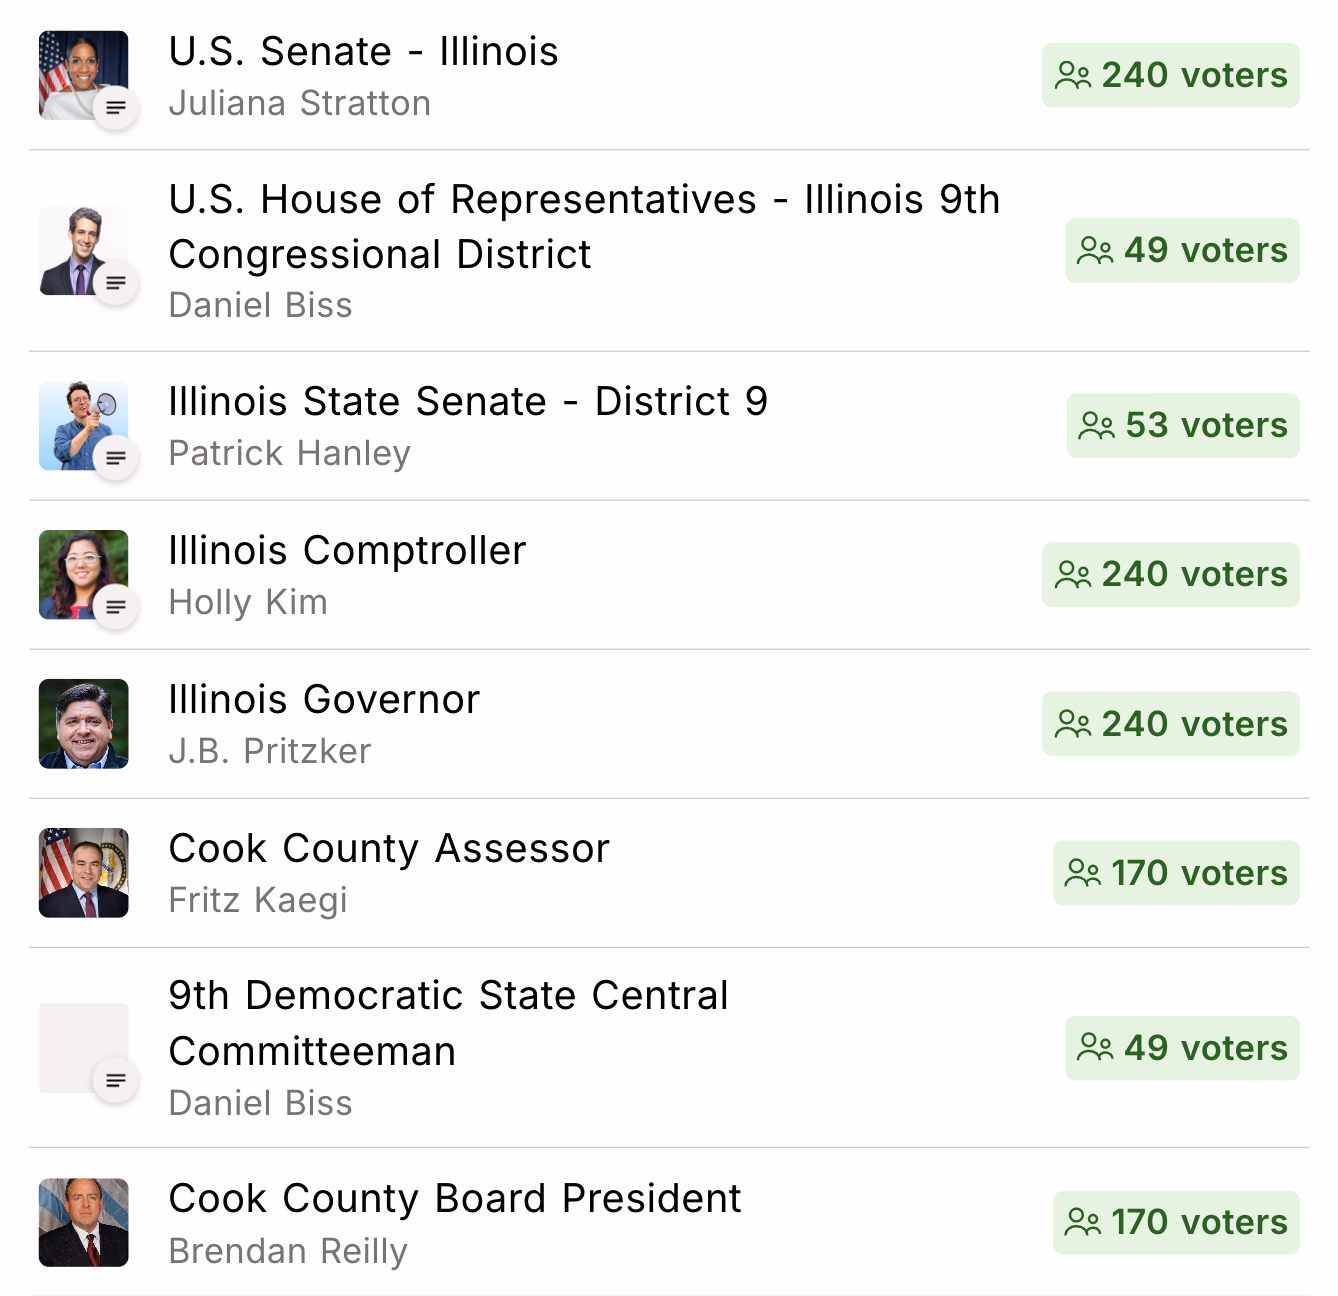Click 240 voters badge for Illinois Governor
The image size is (1338, 1296).
pos(1170,724)
